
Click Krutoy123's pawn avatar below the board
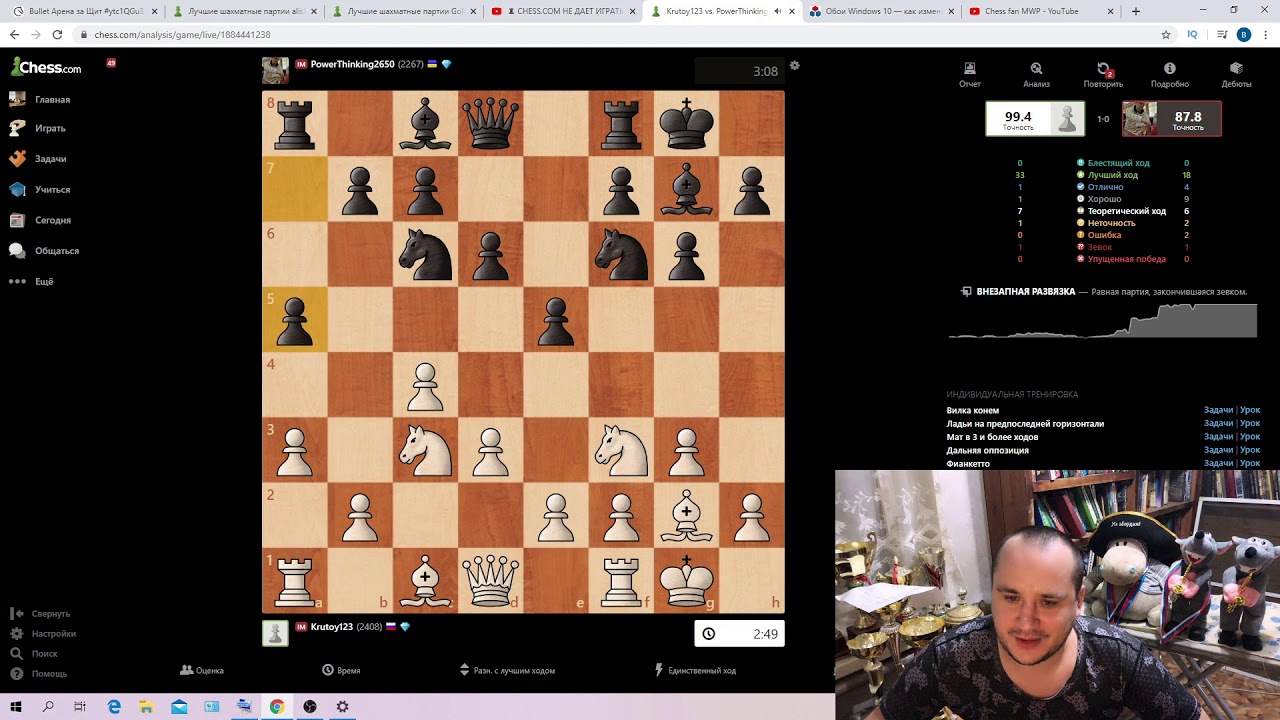tap(275, 633)
